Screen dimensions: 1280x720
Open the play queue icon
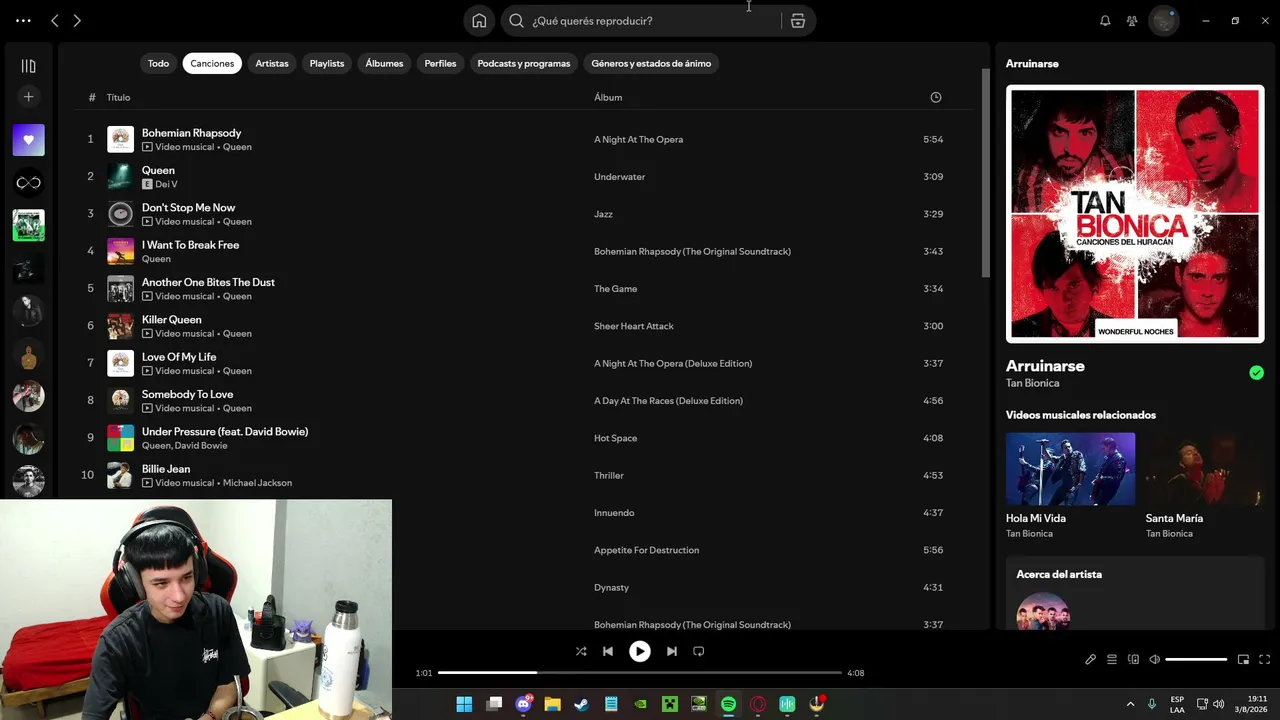click(x=1112, y=660)
